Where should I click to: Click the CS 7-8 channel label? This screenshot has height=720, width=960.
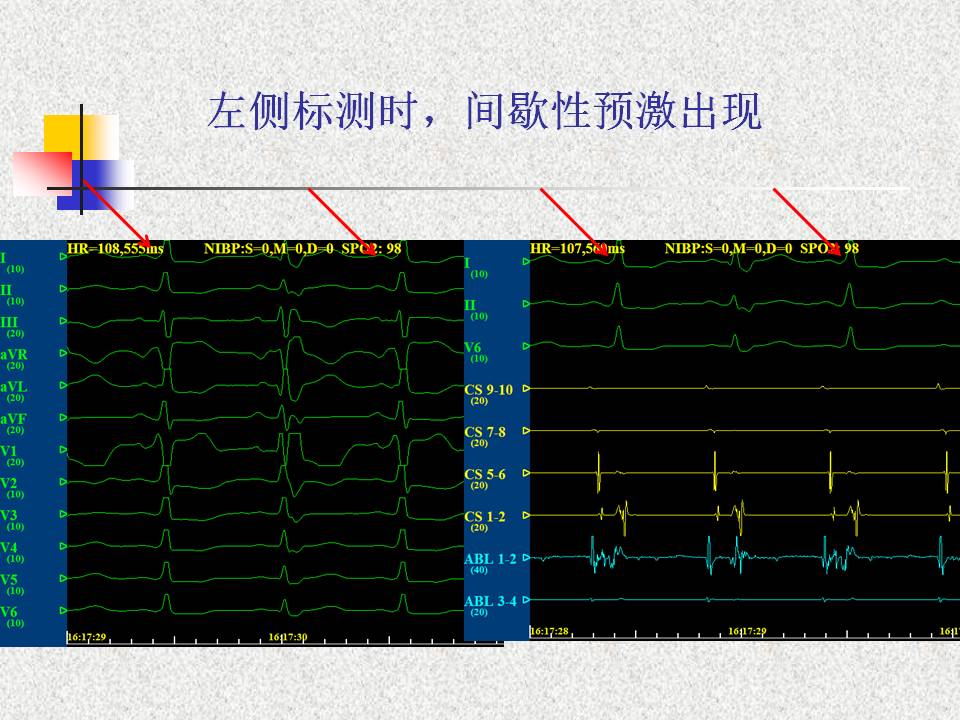tap(485, 432)
